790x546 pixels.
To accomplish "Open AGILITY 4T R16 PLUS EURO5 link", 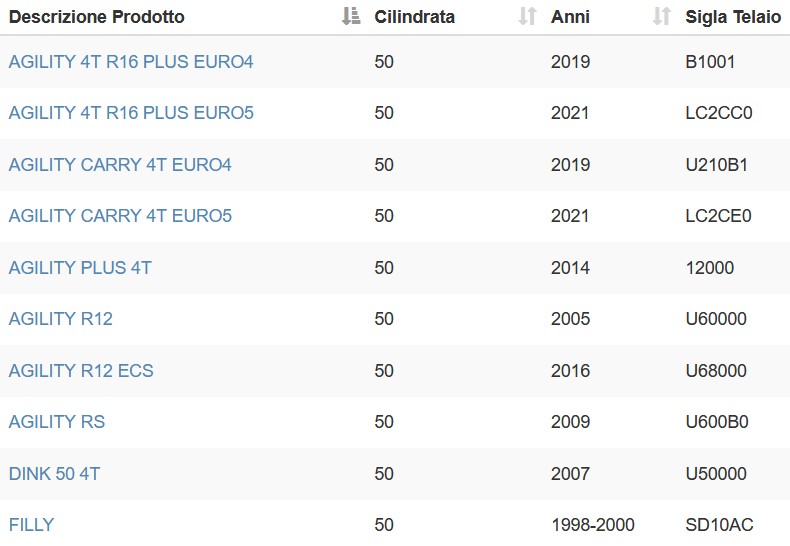I will pyautogui.click(x=131, y=113).
